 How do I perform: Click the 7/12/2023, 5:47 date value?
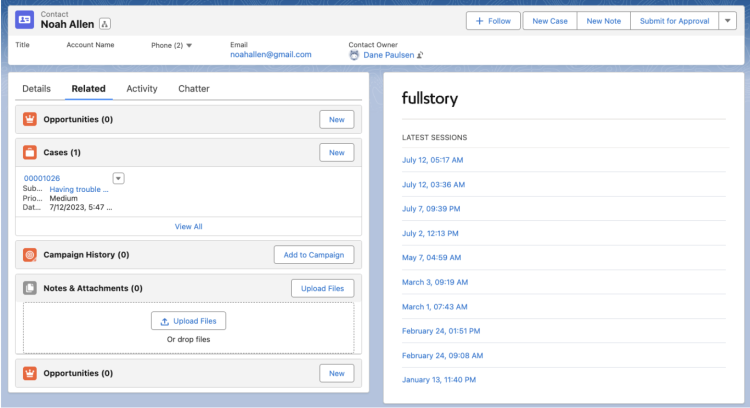81,208
